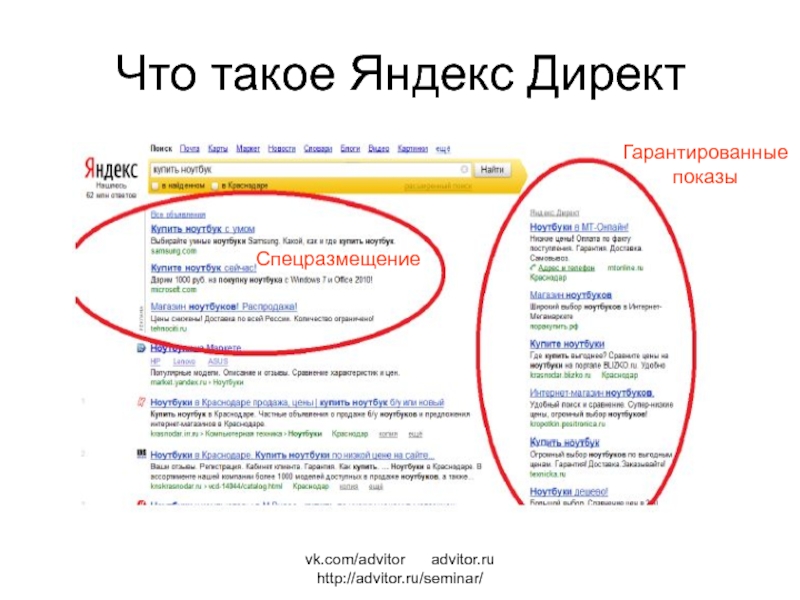Screen dimensions: 800x600
Task: Click the market.yandex.ru › Ноутбуки URL
Action: [197, 382]
